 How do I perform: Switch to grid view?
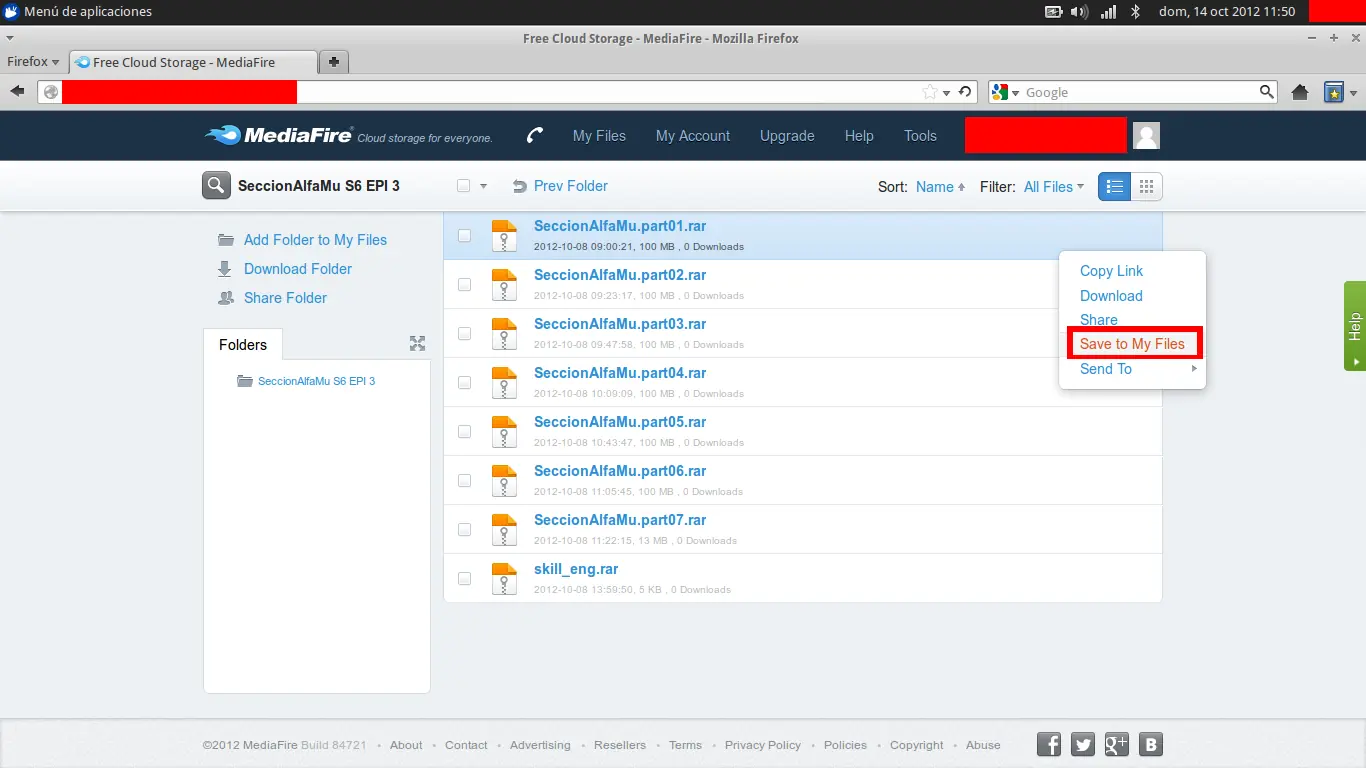[1146, 187]
